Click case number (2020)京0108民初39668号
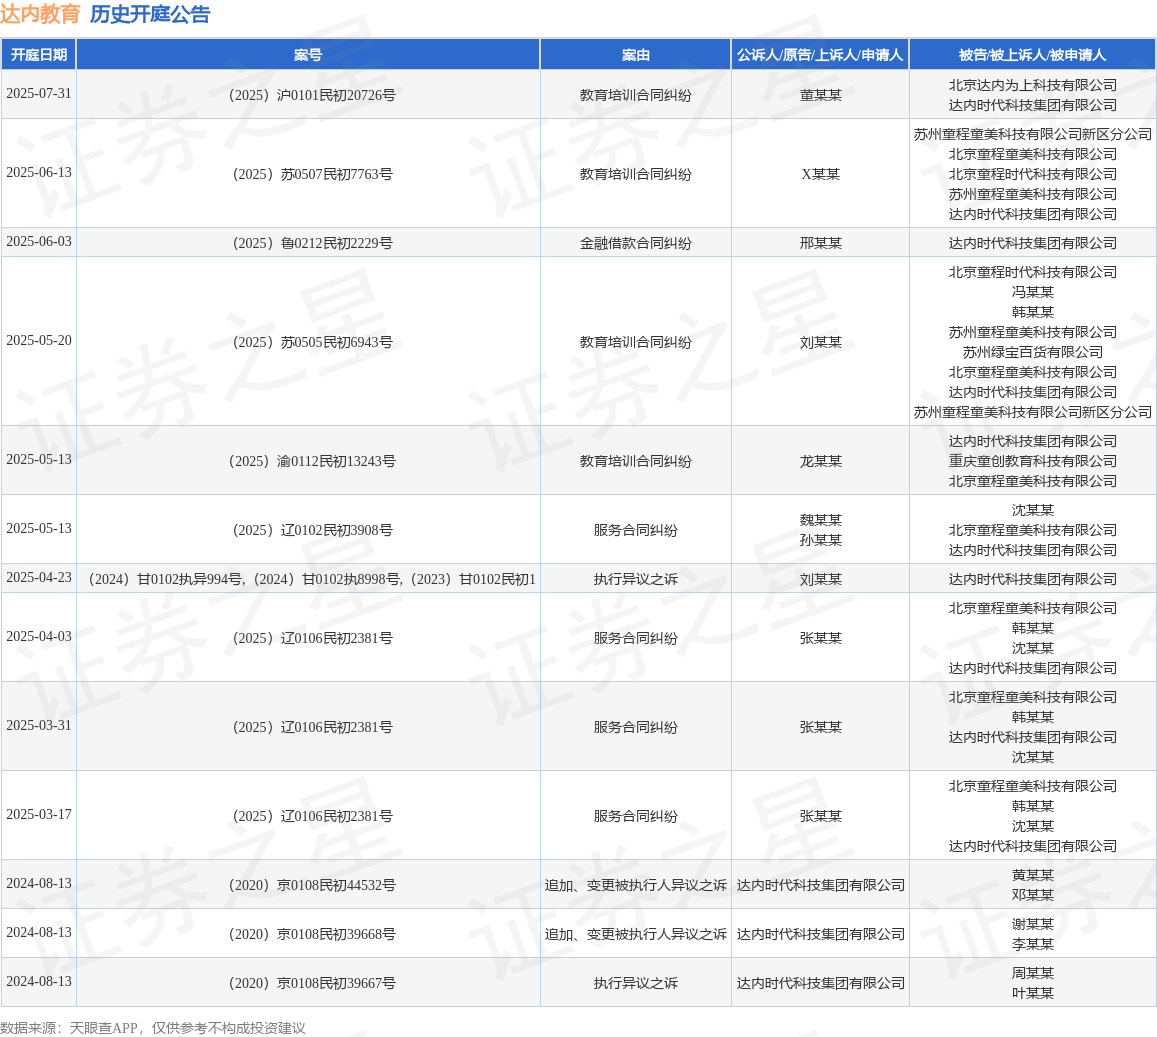This screenshot has height=1037, width=1157. (312, 934)
